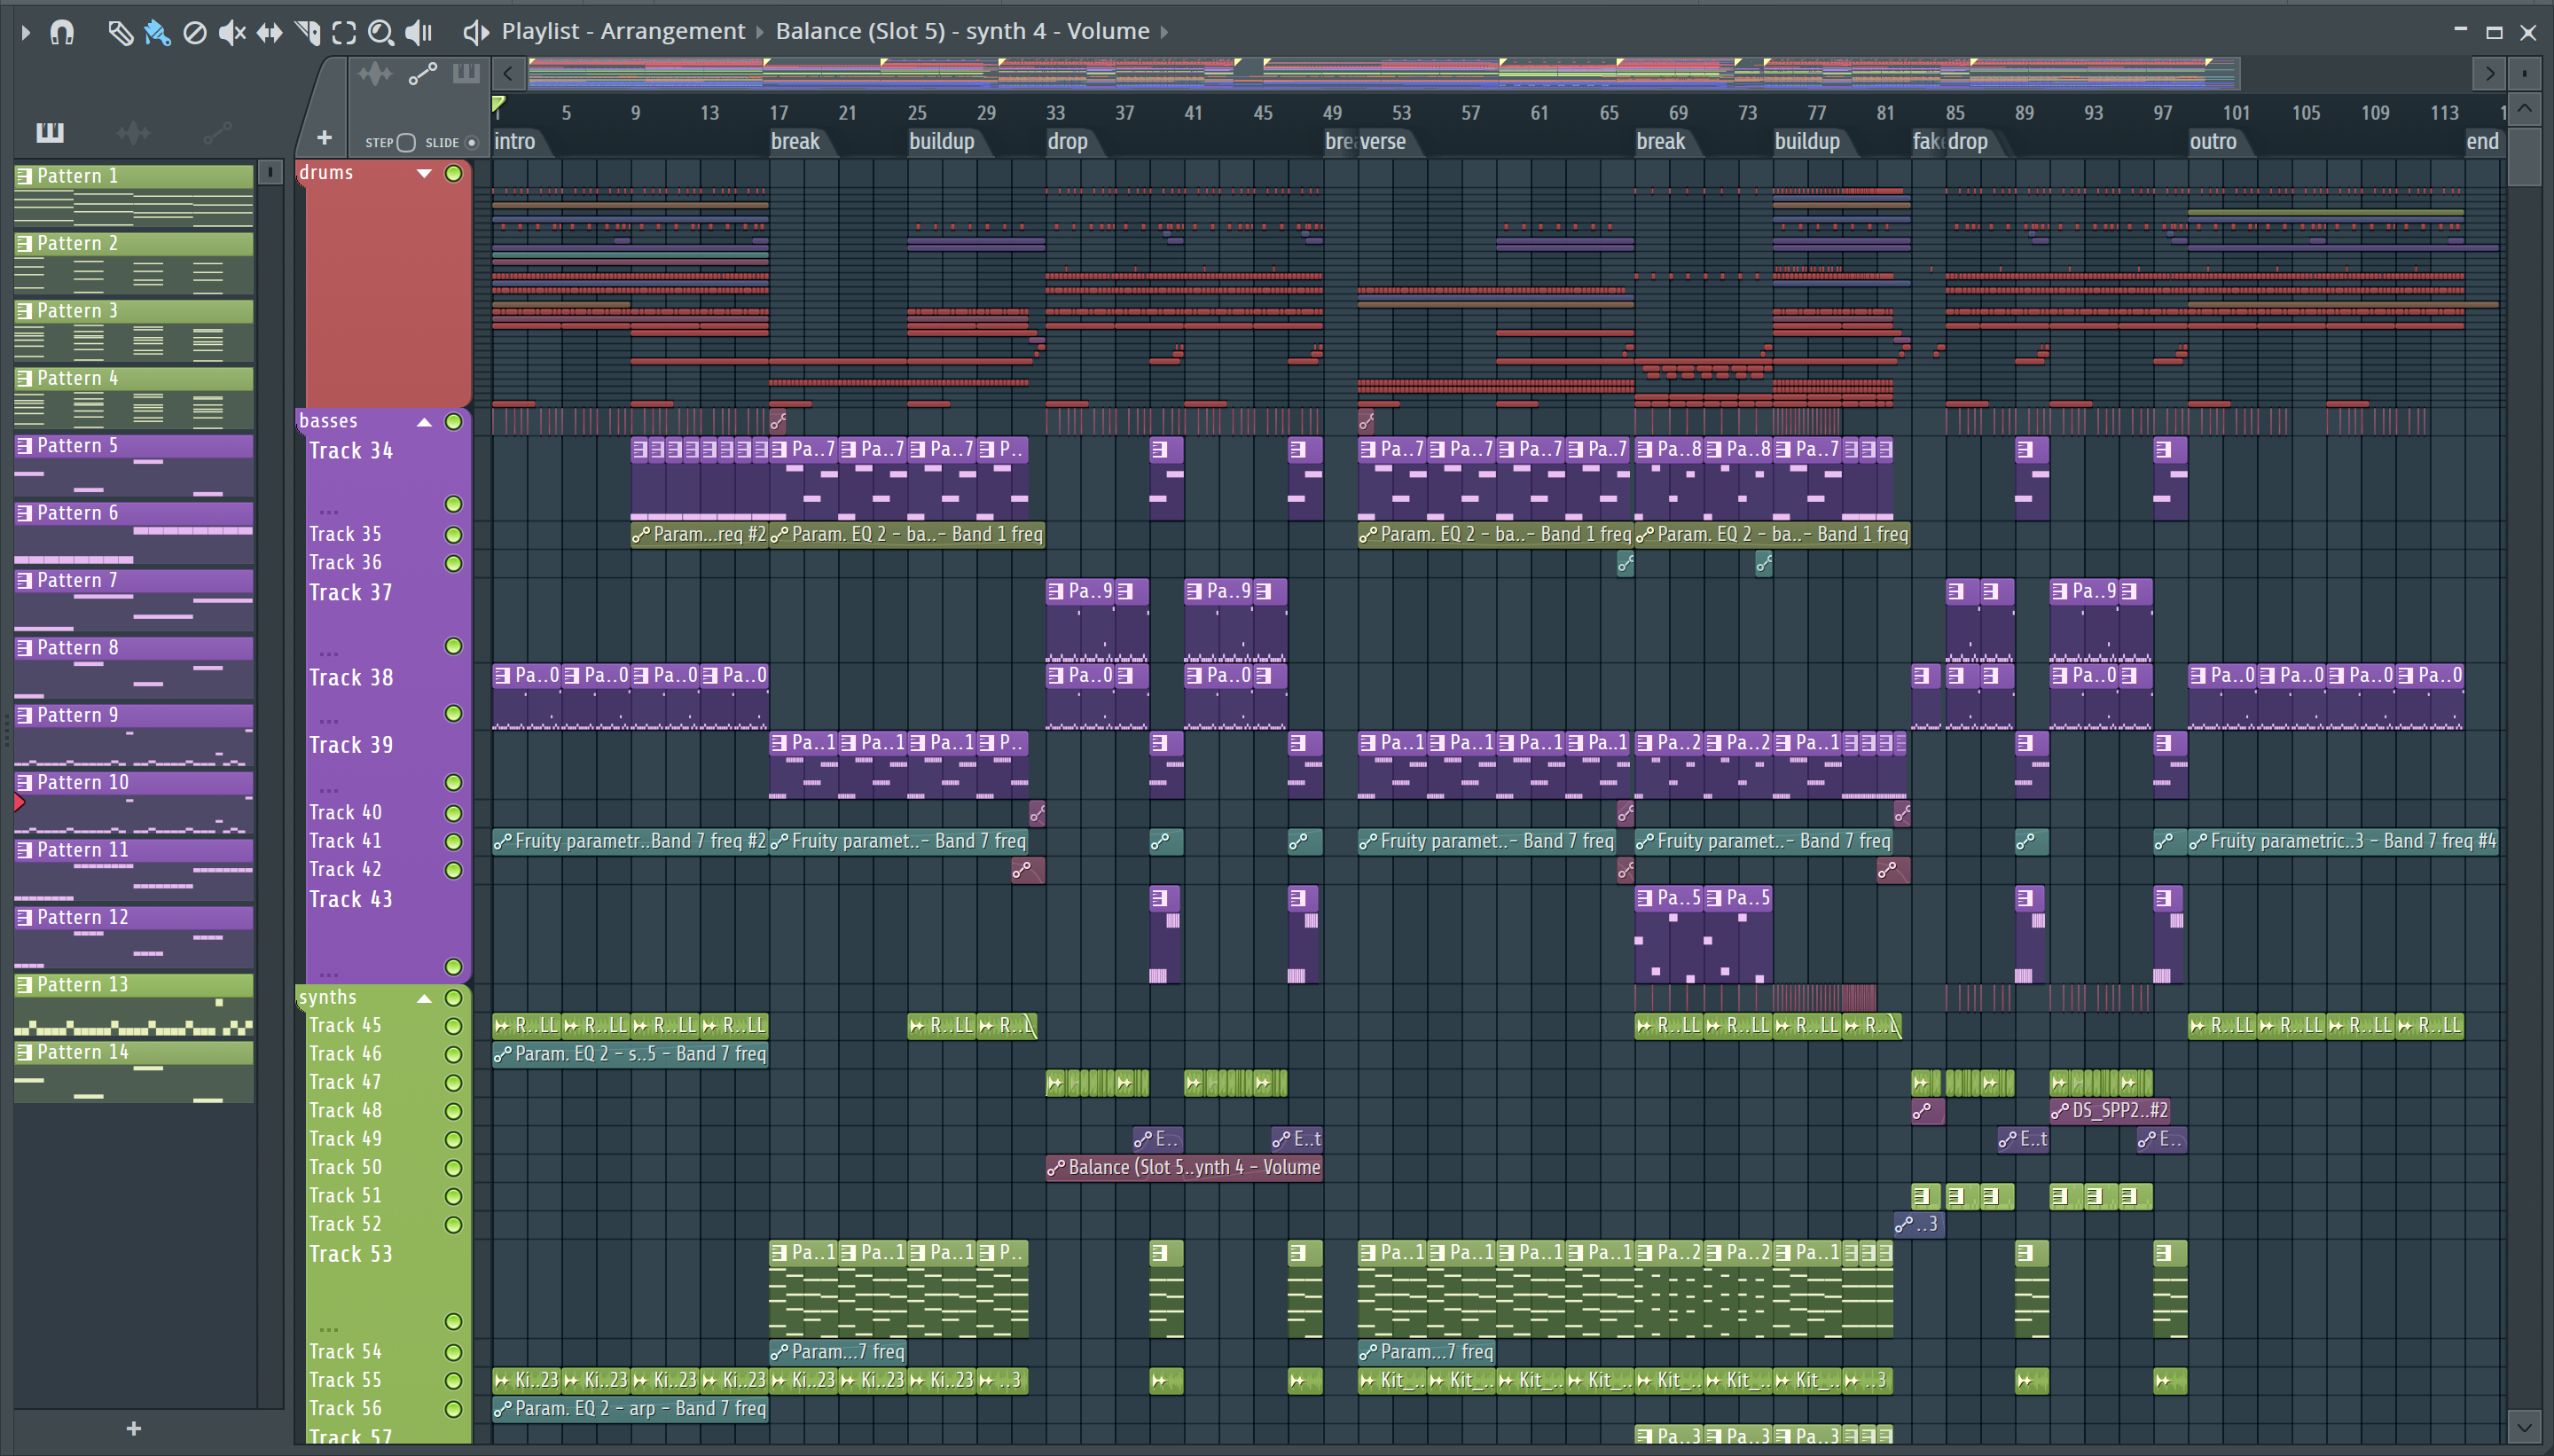Mute the basses track group
The image size is (2554, 1456).
pos(453,421)
